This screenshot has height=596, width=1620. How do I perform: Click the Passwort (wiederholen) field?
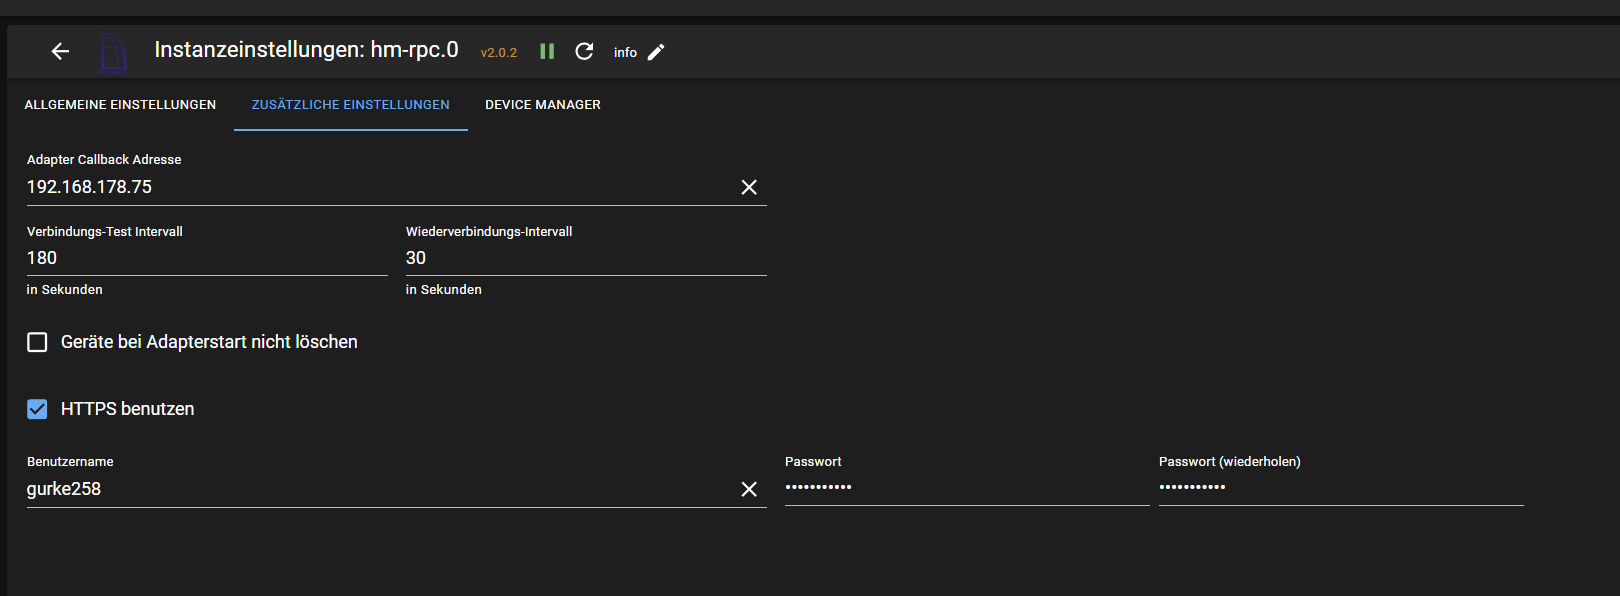coord(1340,488)
